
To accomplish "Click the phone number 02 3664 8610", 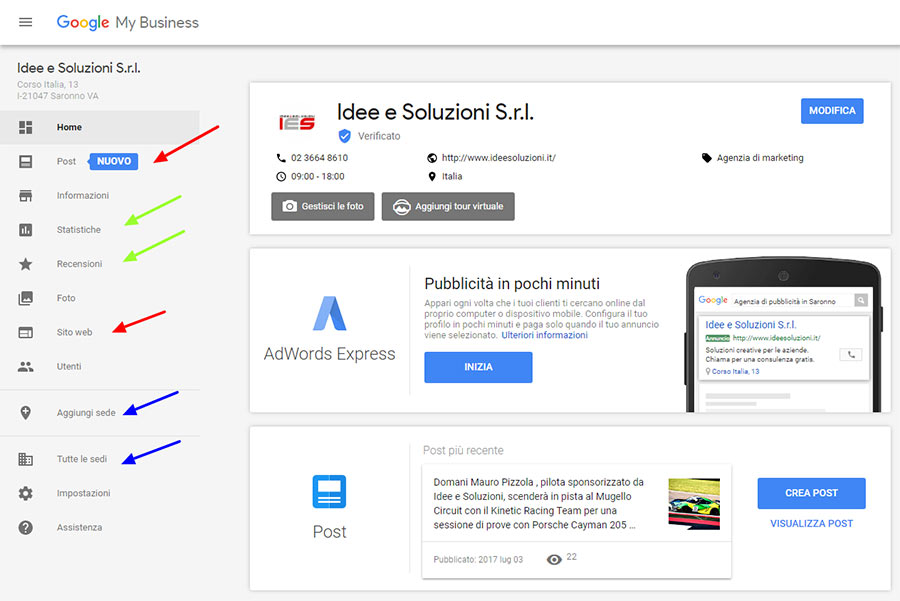I will click(319, 158).
